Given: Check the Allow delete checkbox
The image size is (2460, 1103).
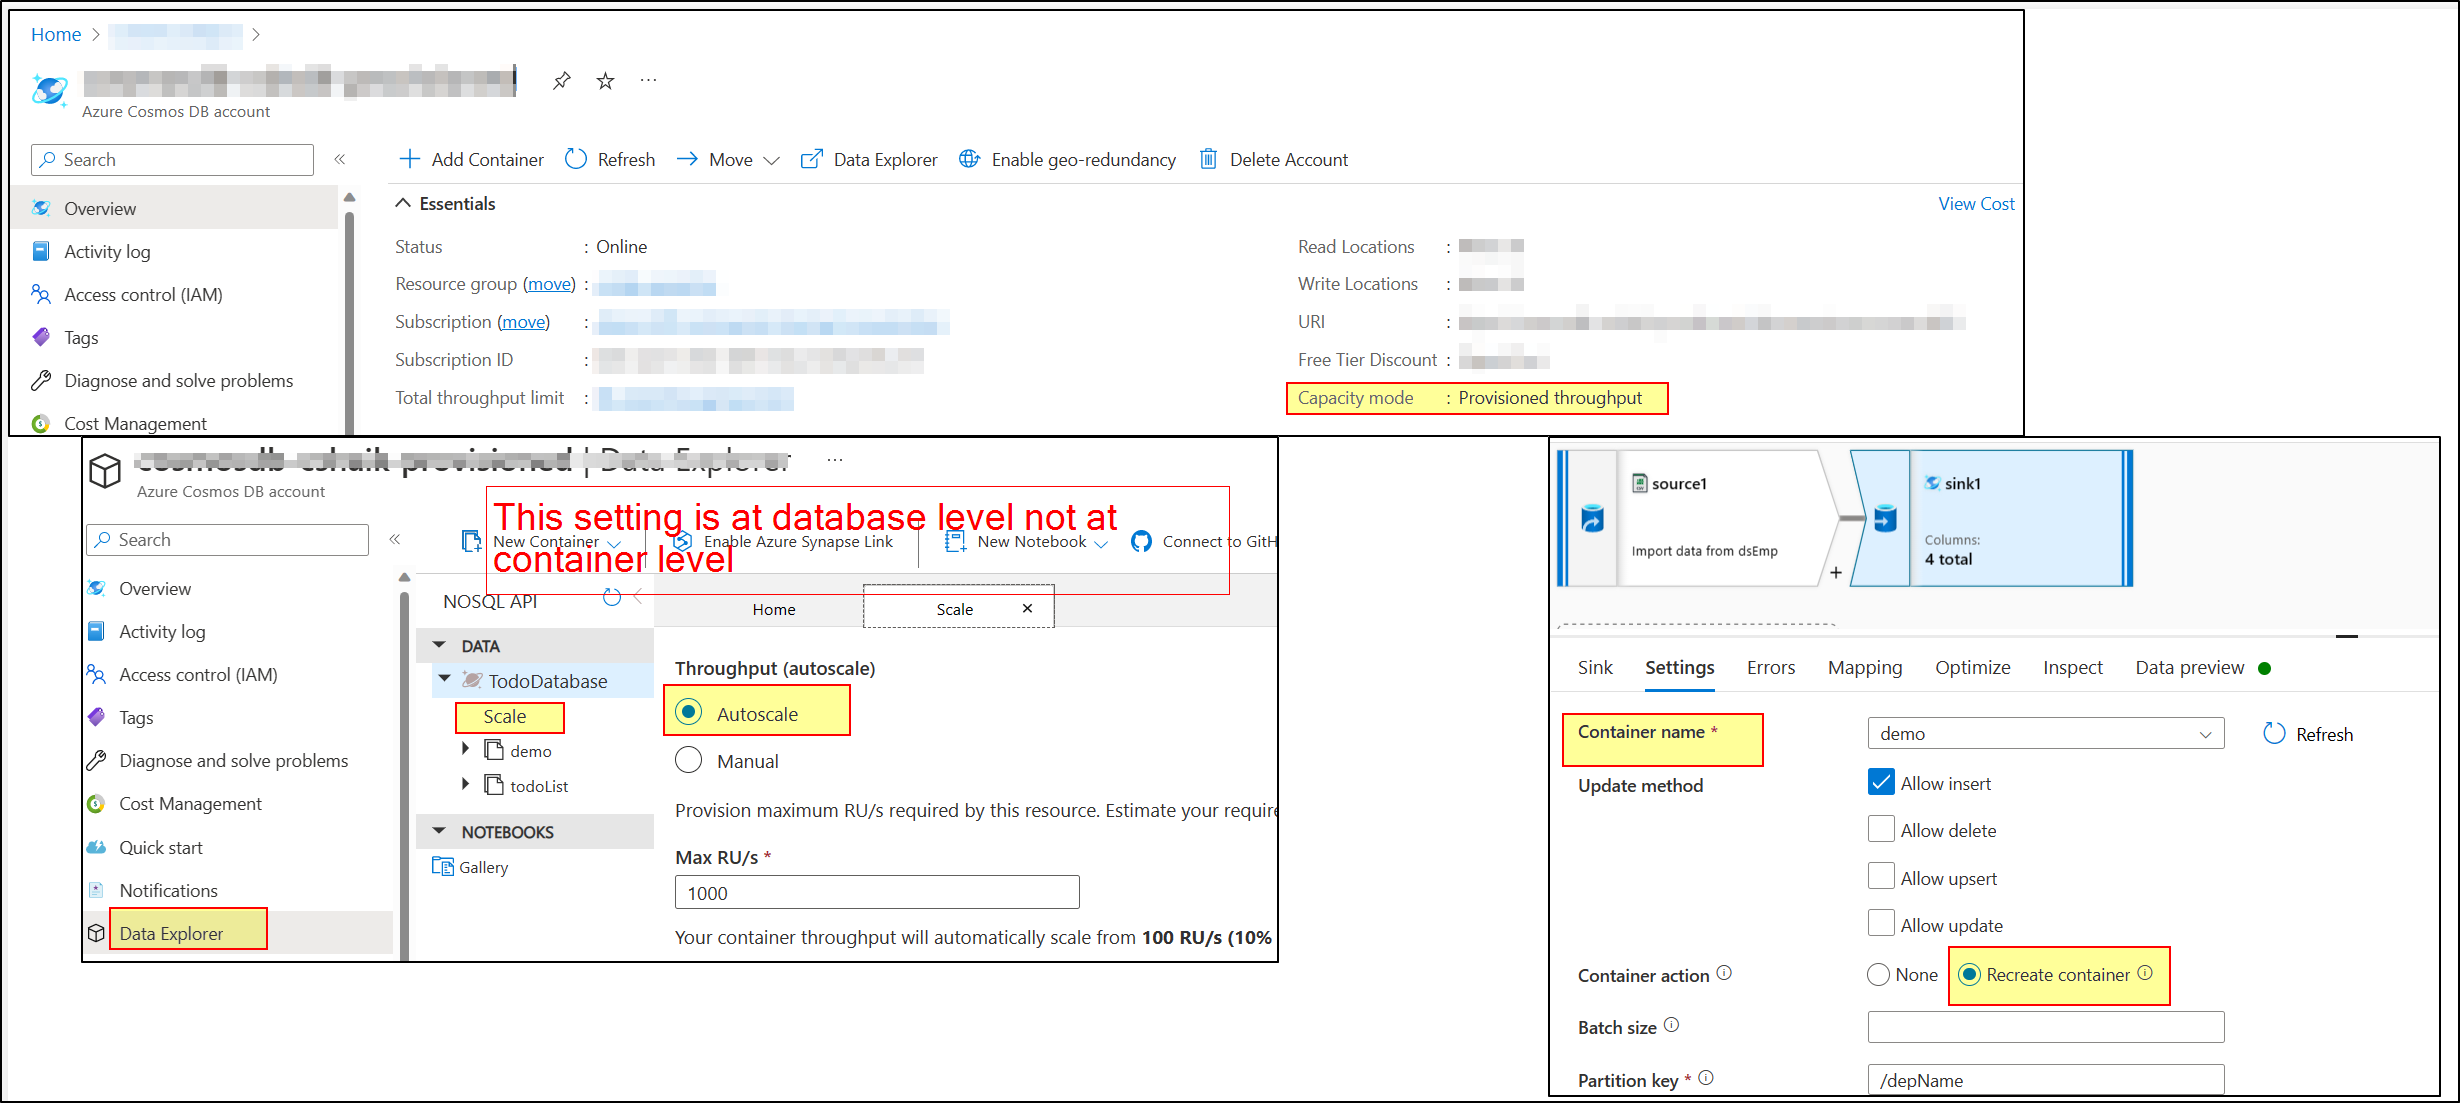Looking at the screenshot, I should (x=1881, y=829).
